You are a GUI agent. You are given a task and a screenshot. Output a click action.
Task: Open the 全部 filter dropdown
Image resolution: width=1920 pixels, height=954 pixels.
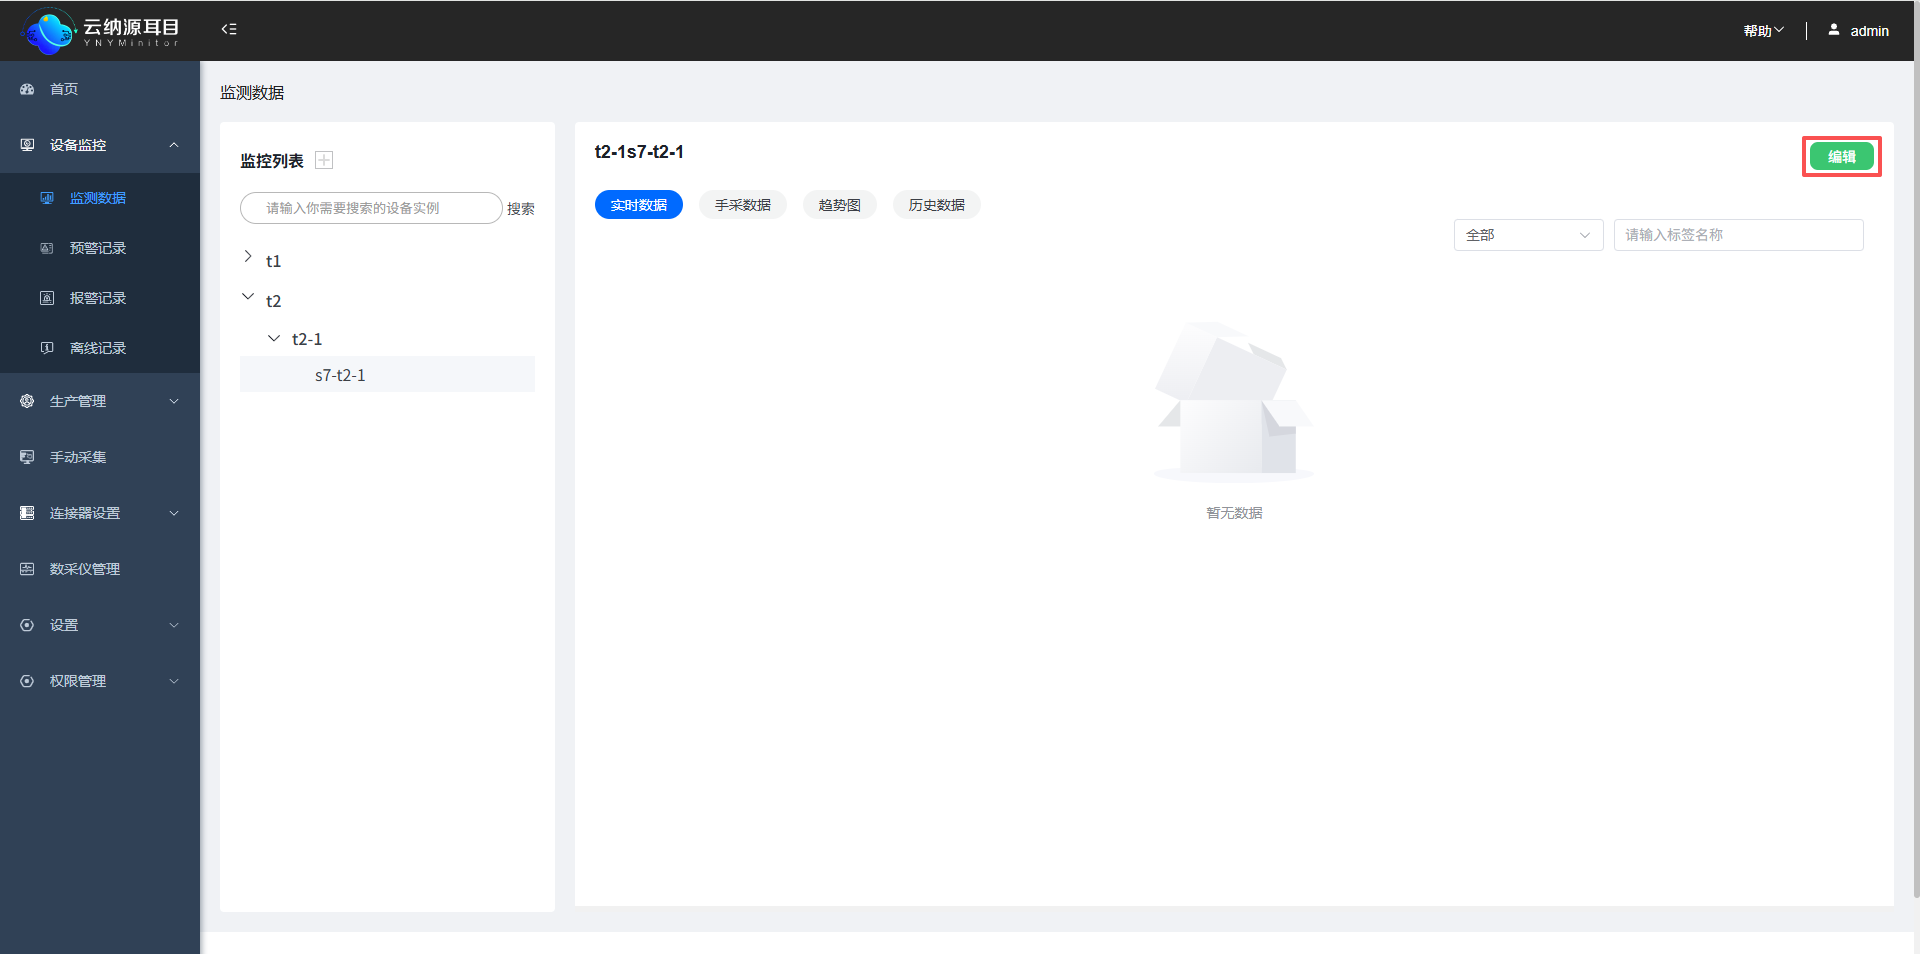click(x=1528, y=235)
